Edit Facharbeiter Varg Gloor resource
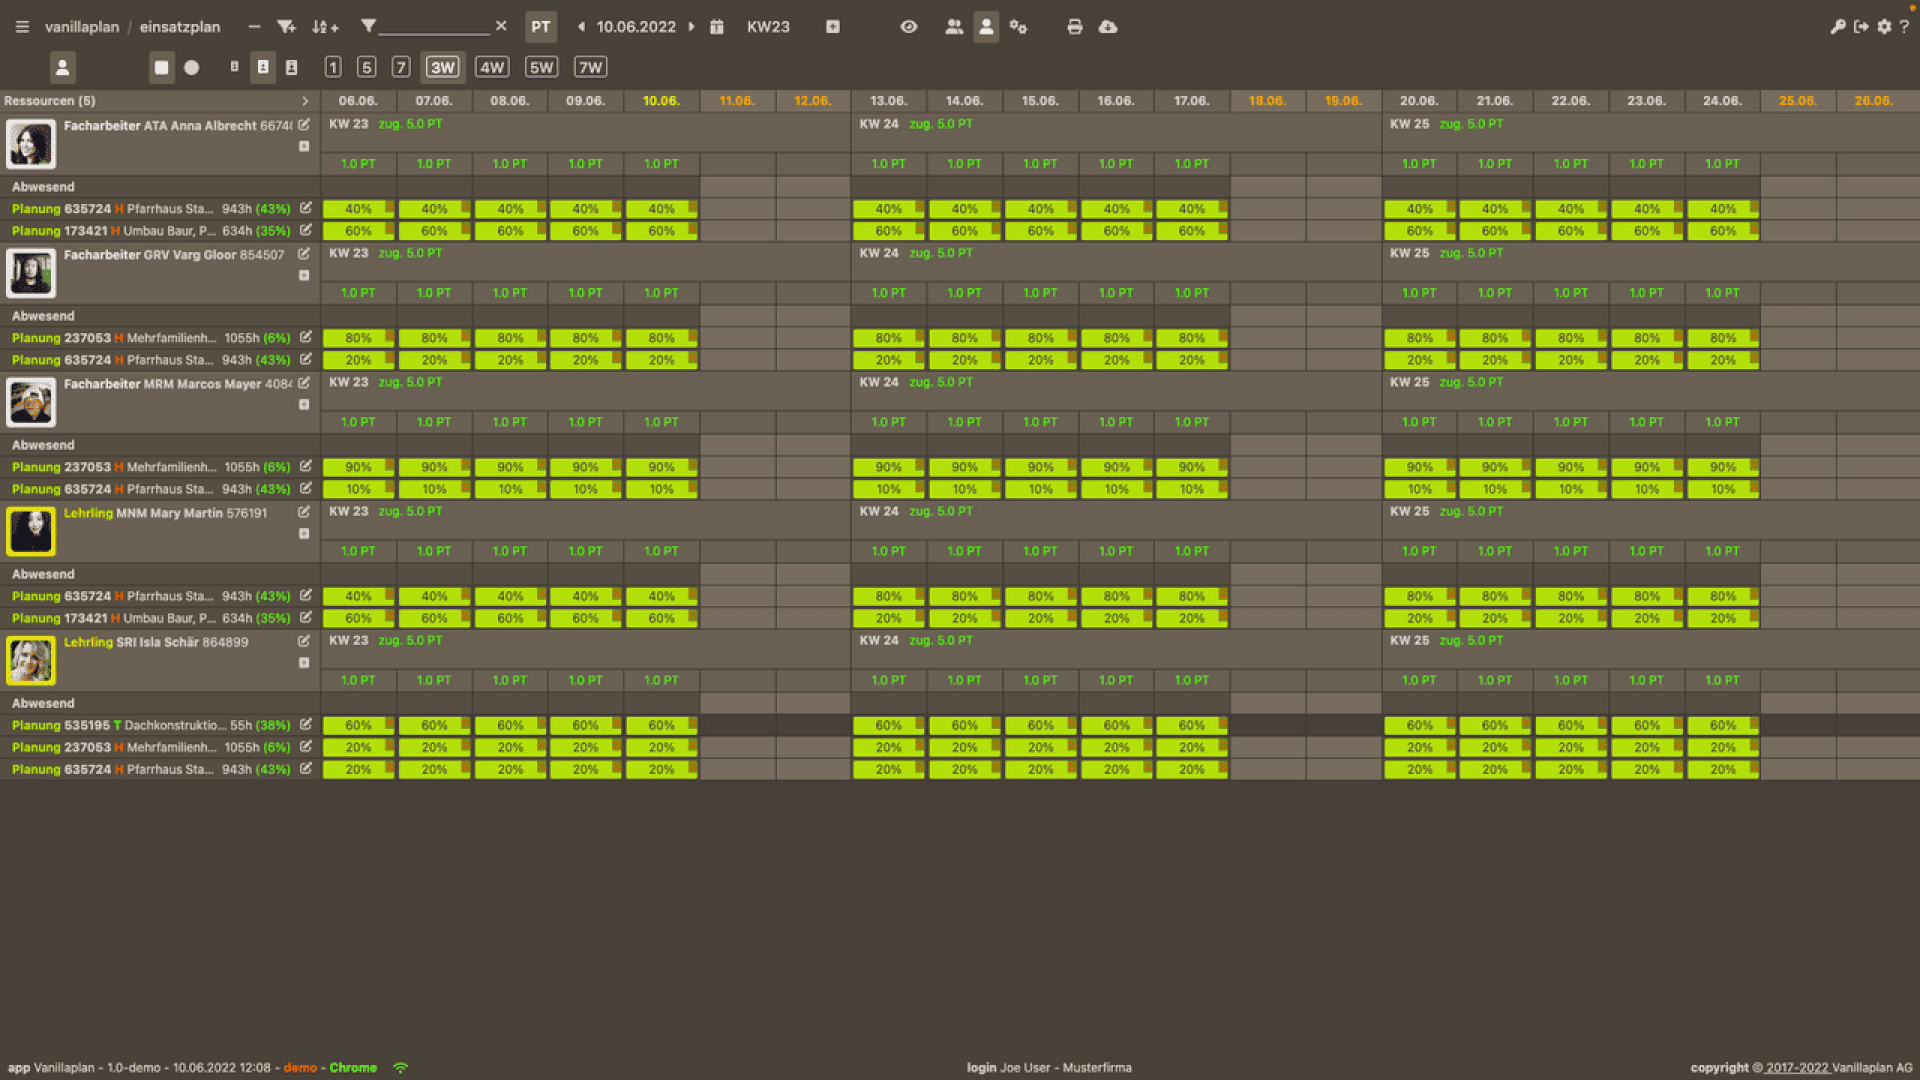1920x1080 pixels. (x=304, y=254)
